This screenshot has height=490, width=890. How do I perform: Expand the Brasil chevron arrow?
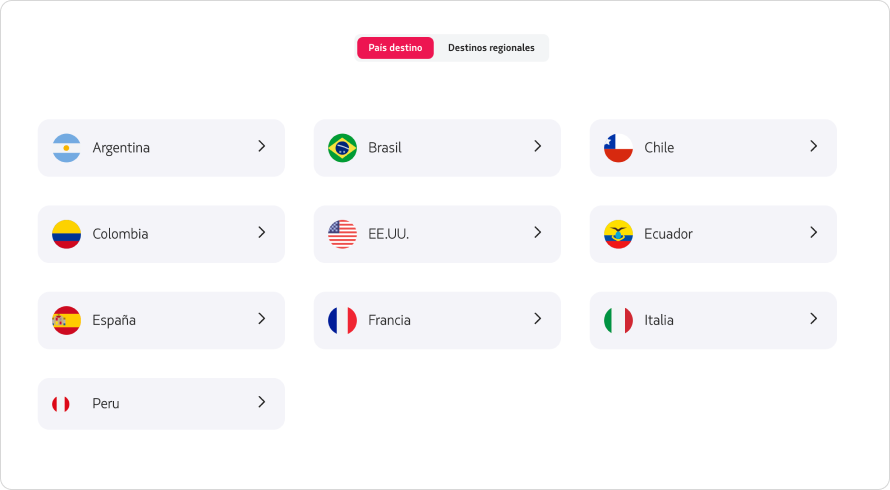pos(538,146)
